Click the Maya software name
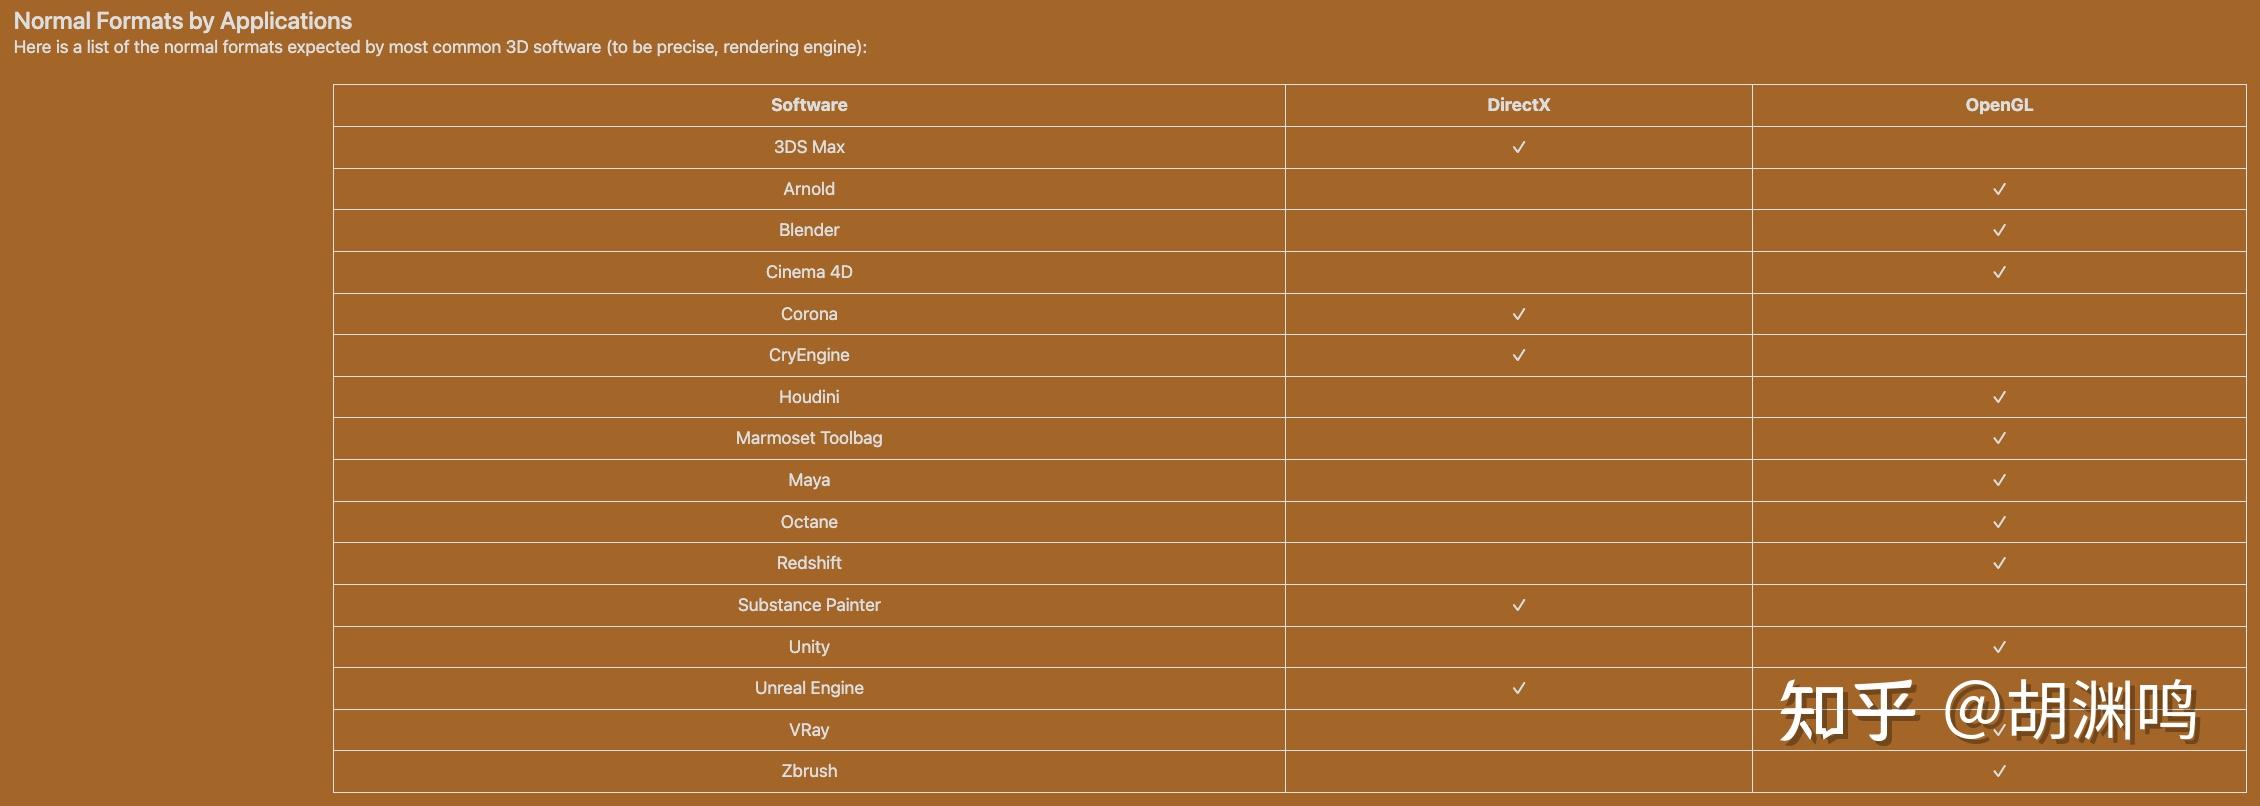The width and height of the screenshot is (2260, 806). (809, 480)
